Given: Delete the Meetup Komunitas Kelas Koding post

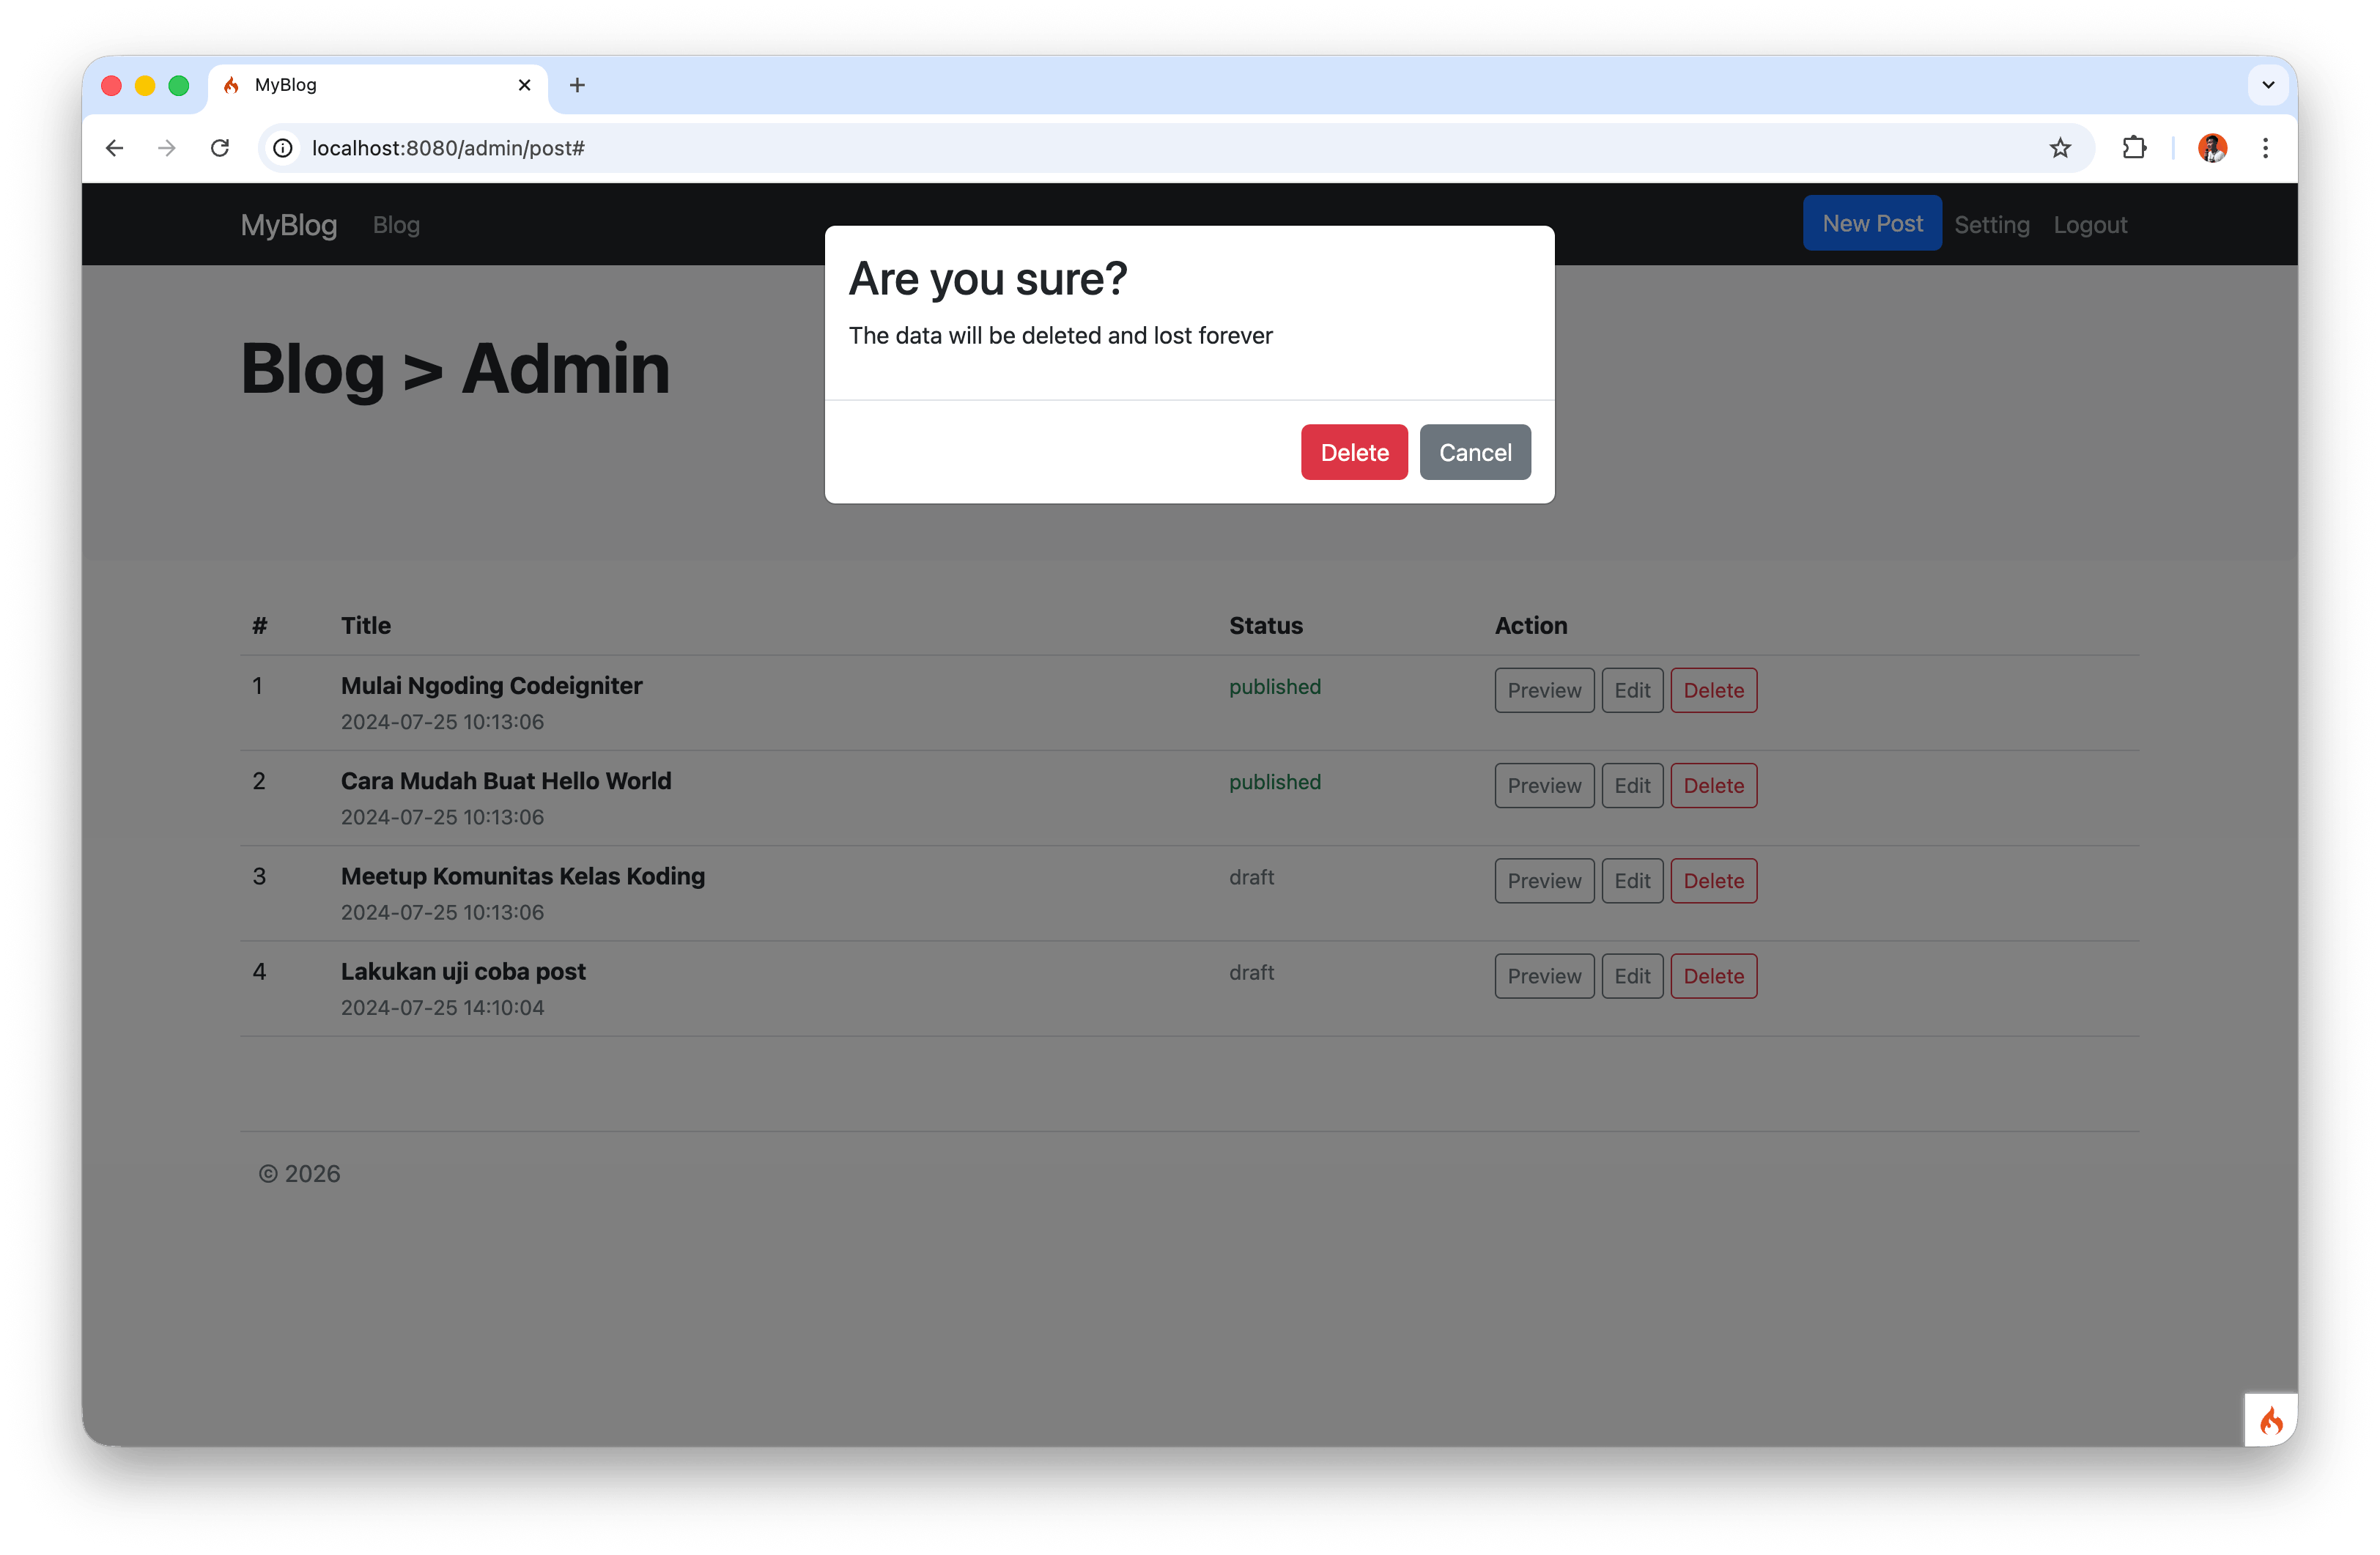Looking at the screenshot, I should coord(1713,880).
